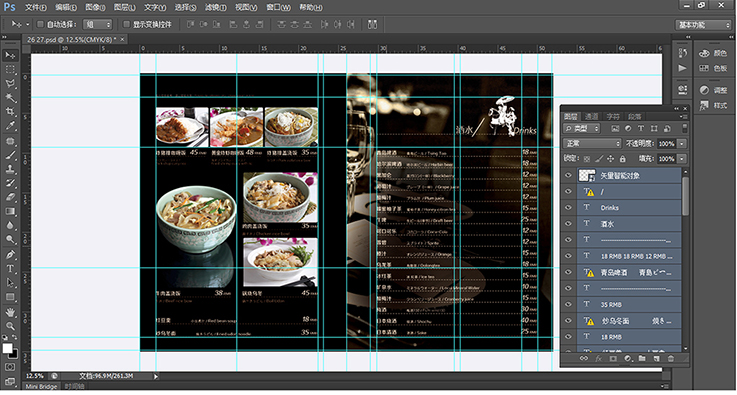737x395 pixels.
Task: Create a new layer icon
Action: point(656,358)
